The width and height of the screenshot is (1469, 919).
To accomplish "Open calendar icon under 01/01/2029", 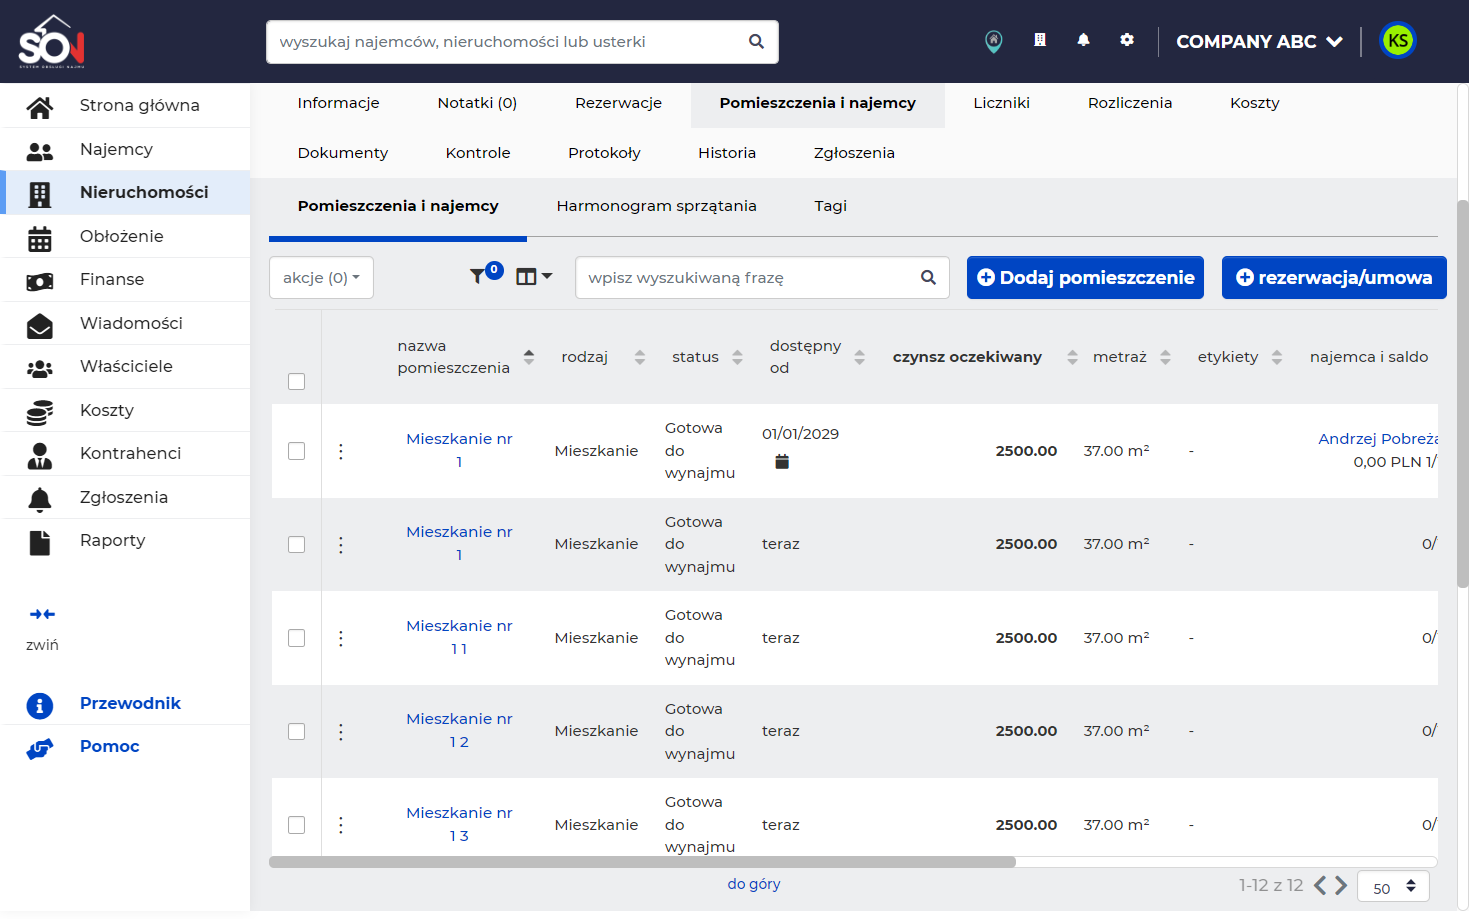I will click(x=782, y=462).
